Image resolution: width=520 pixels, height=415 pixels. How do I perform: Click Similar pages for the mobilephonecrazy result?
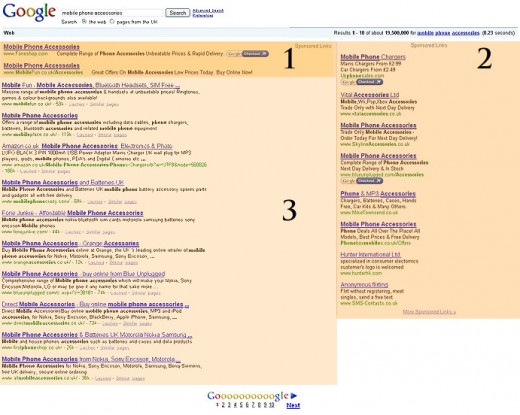[122, 202]
